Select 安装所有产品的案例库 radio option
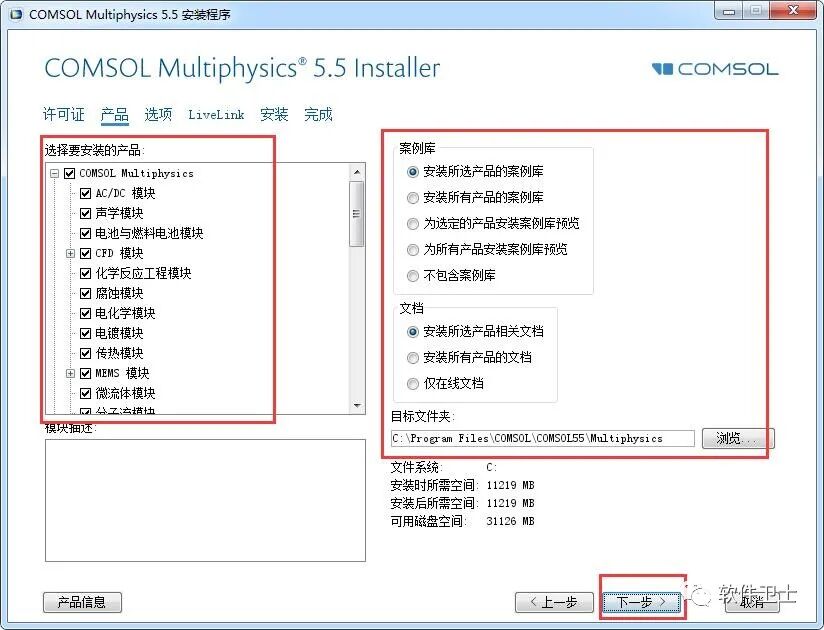Viewport: 824px width, 630px height. tap(413, 198)
